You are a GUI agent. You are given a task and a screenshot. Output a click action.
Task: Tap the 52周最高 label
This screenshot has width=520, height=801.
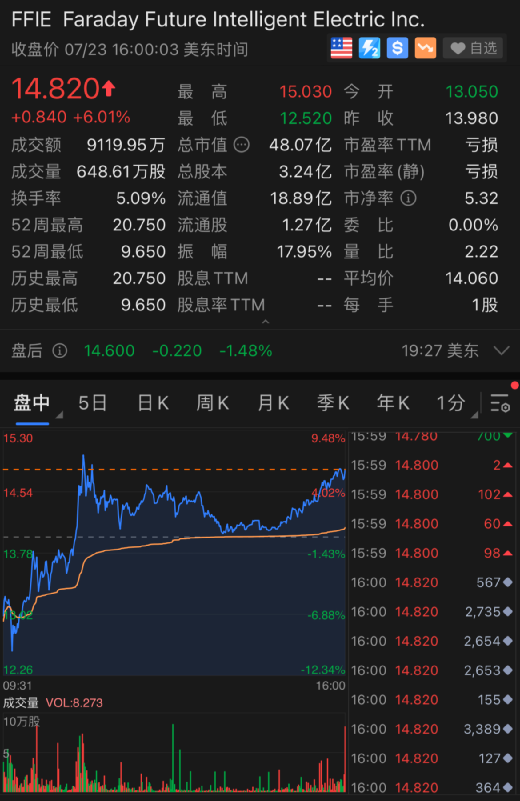(47, 225)
